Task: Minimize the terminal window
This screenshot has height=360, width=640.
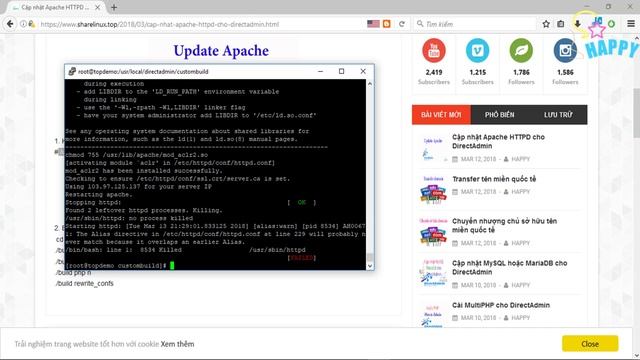Action: [x=320, y=71]
